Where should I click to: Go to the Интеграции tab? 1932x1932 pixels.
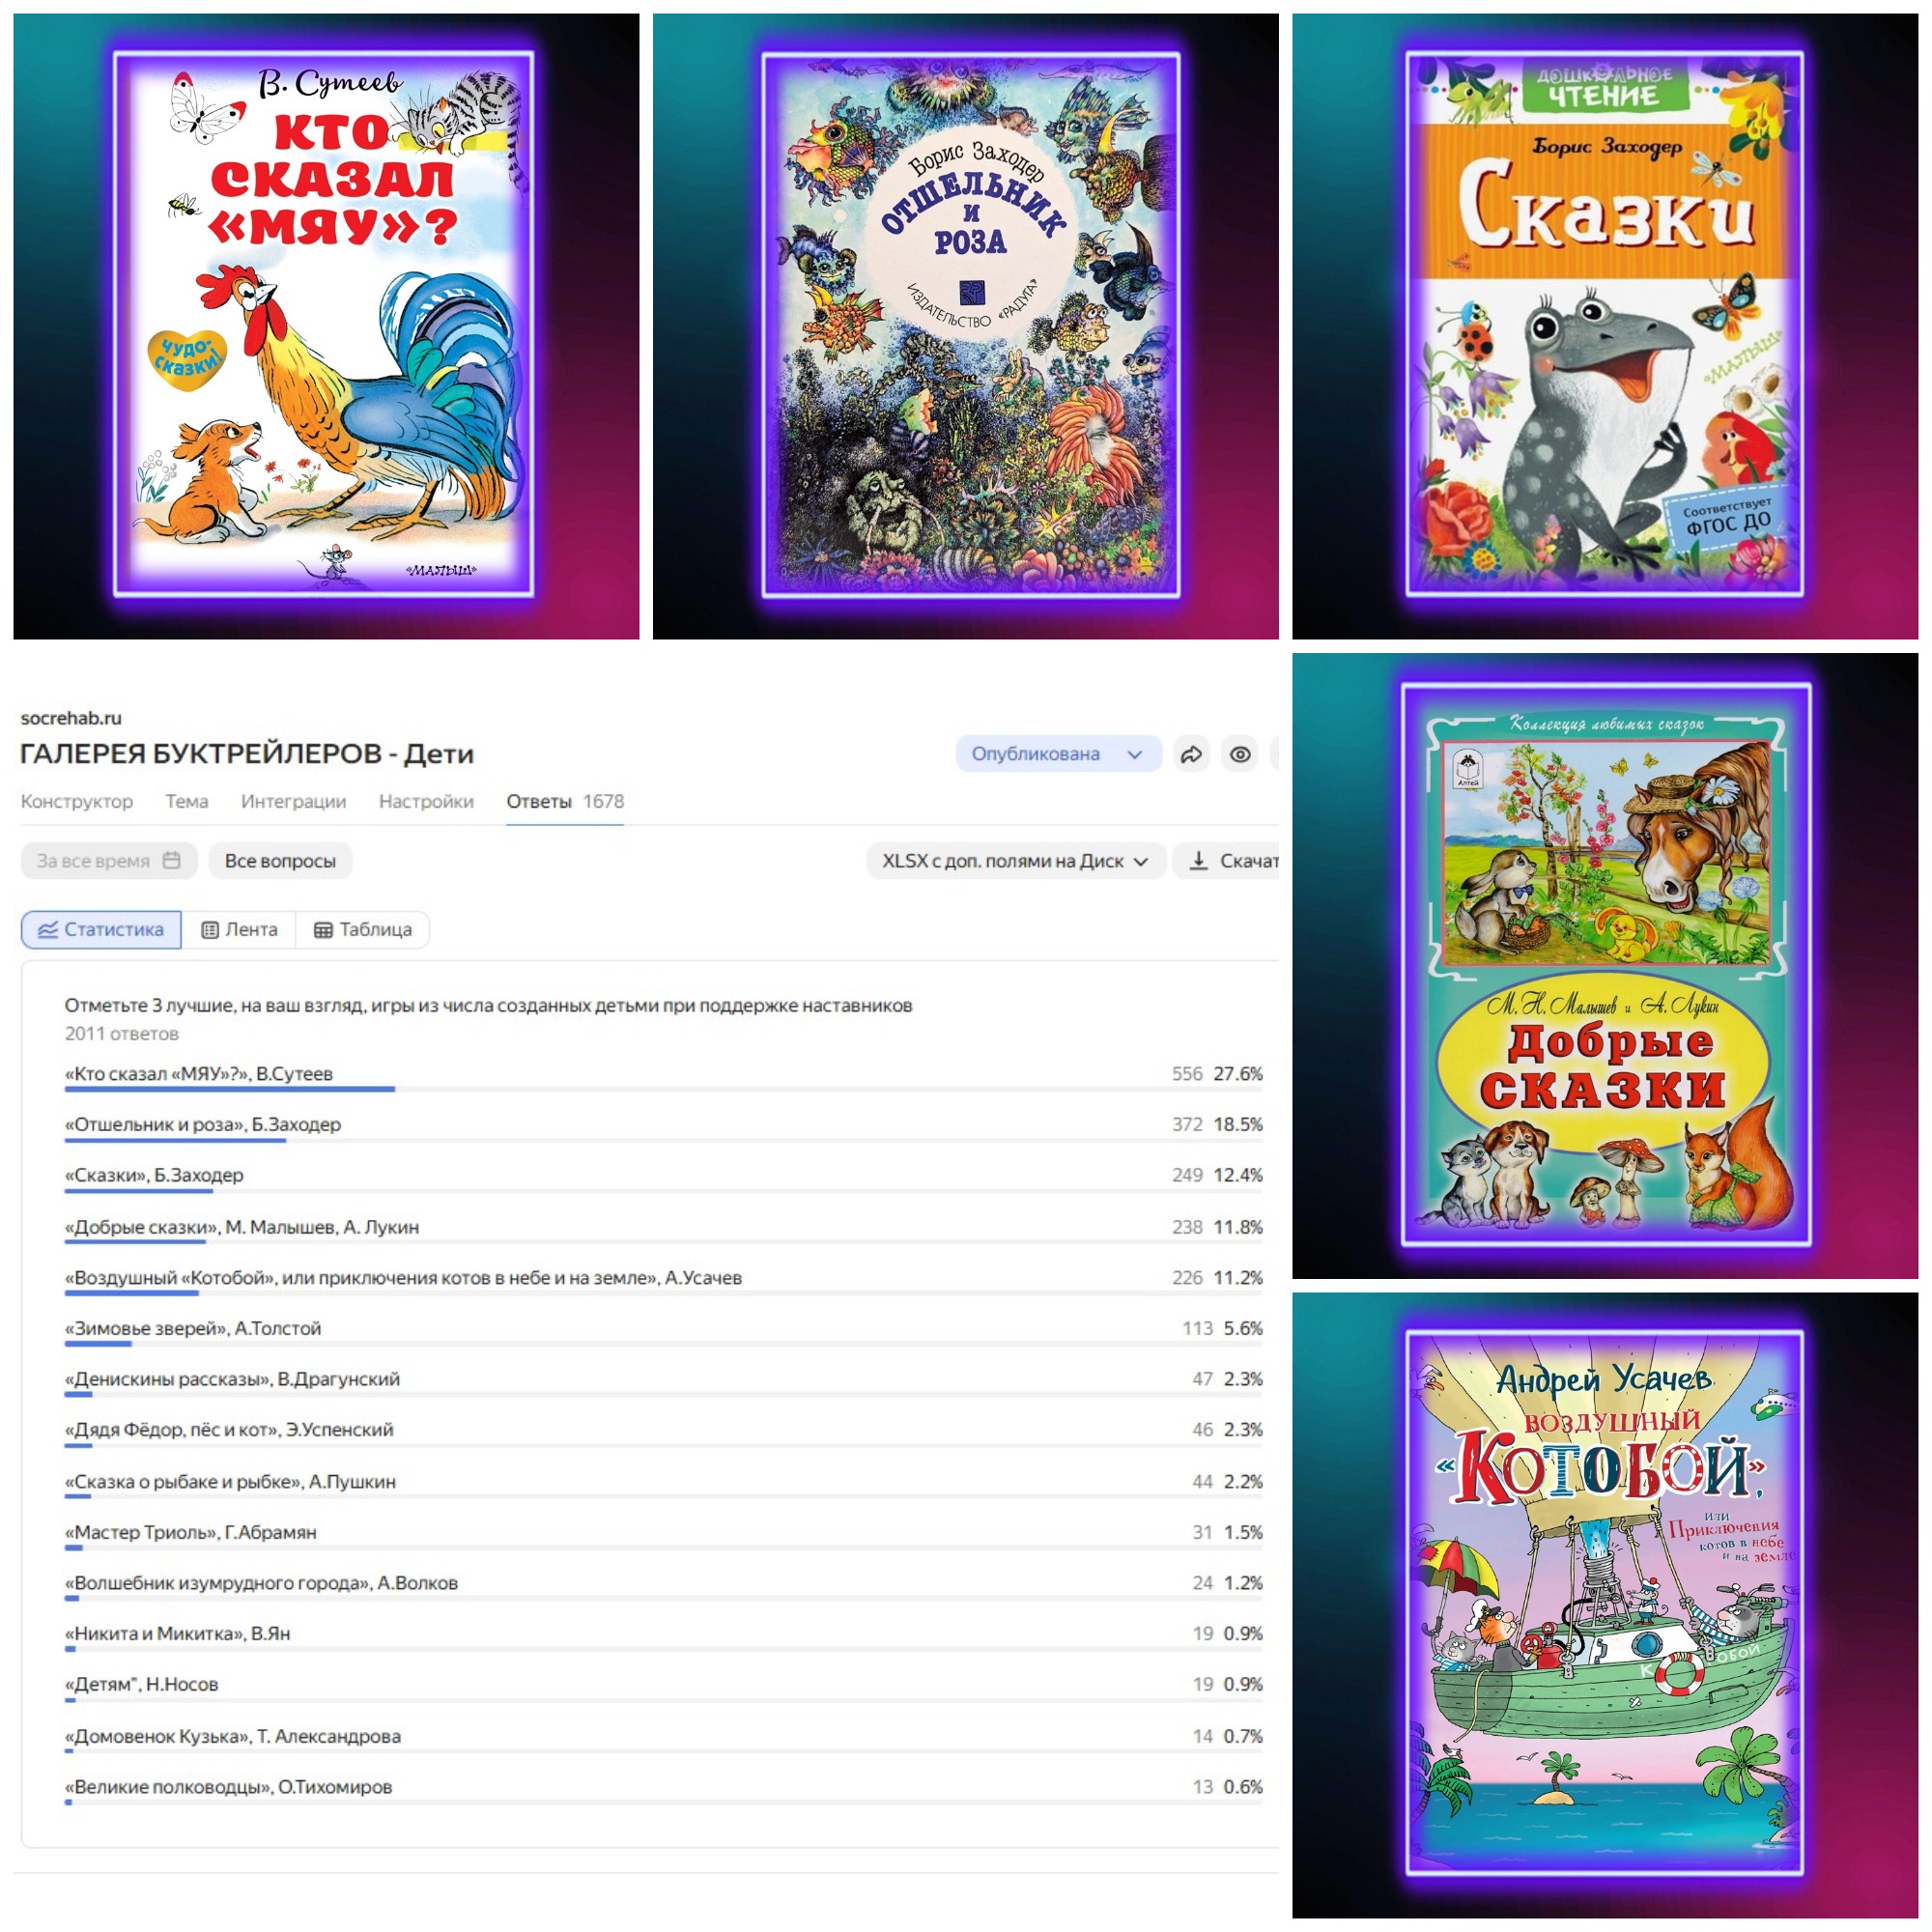(293, 801)
